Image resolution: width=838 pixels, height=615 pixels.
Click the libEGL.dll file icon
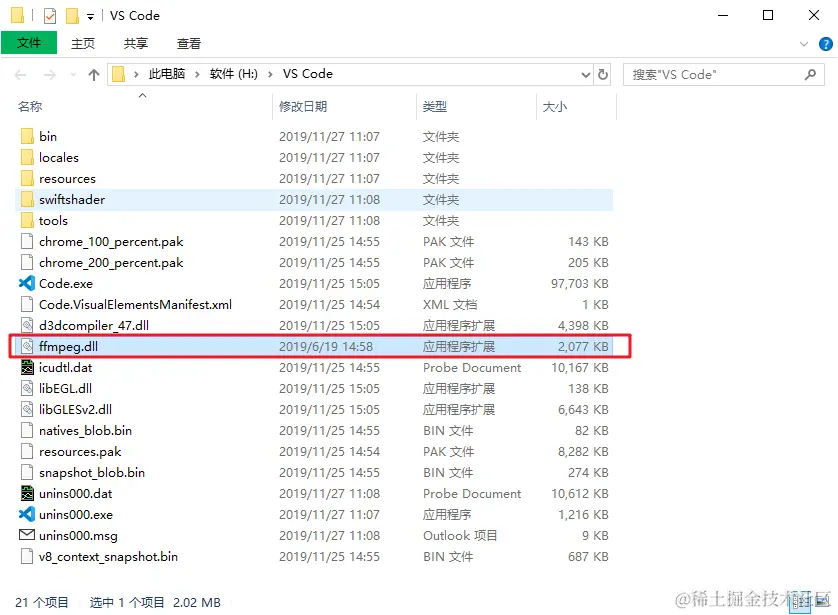click(x=27, y=388)
